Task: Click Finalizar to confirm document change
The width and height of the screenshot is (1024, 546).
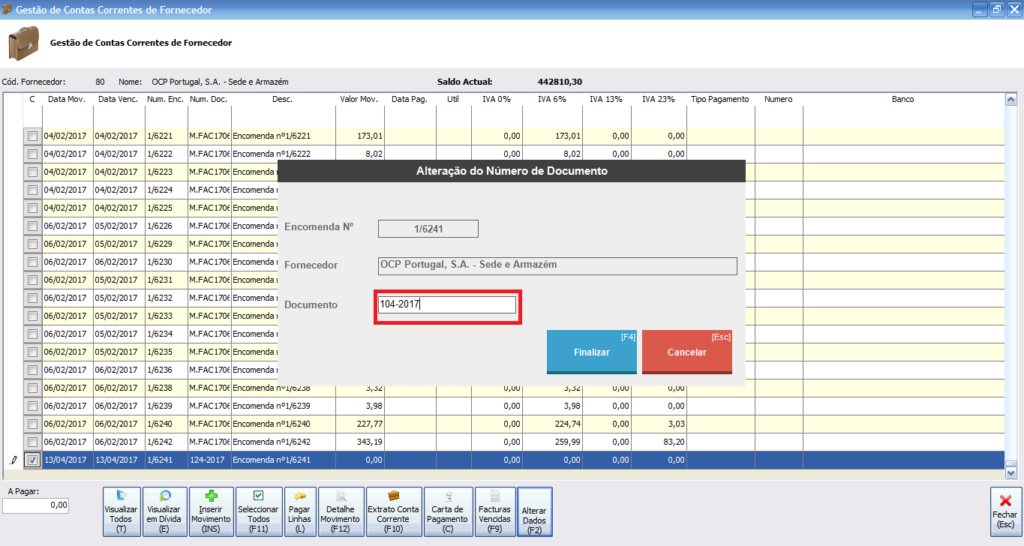Action: point(591,352)
